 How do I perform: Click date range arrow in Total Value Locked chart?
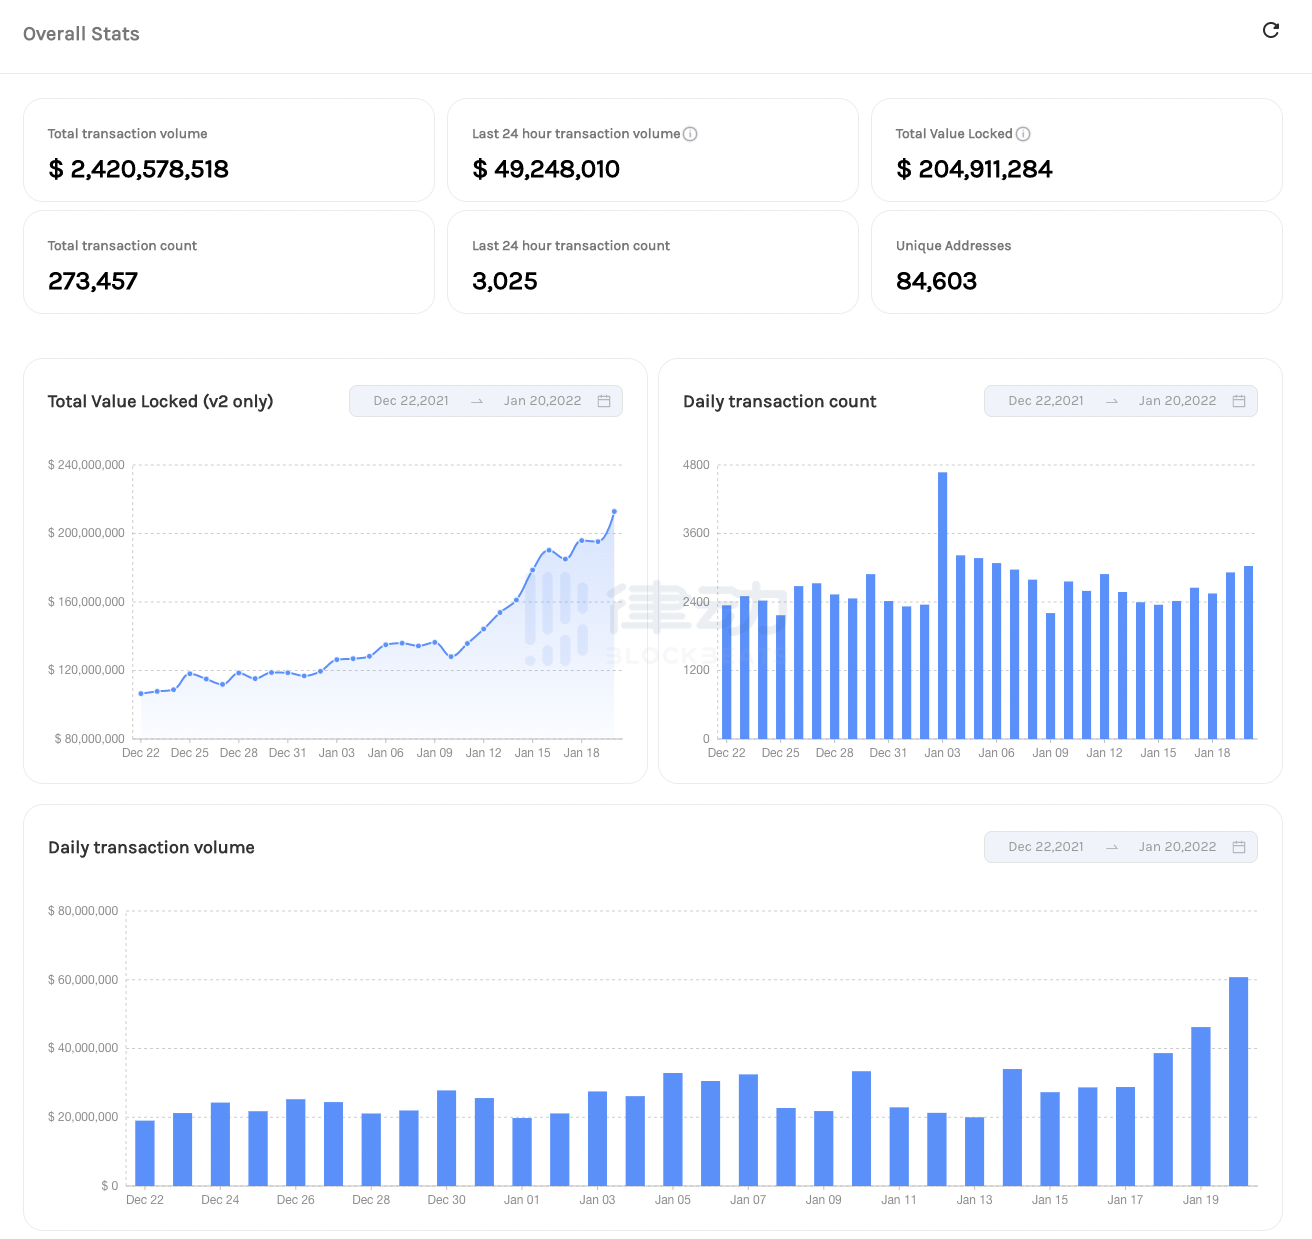(x=477, y=401)
